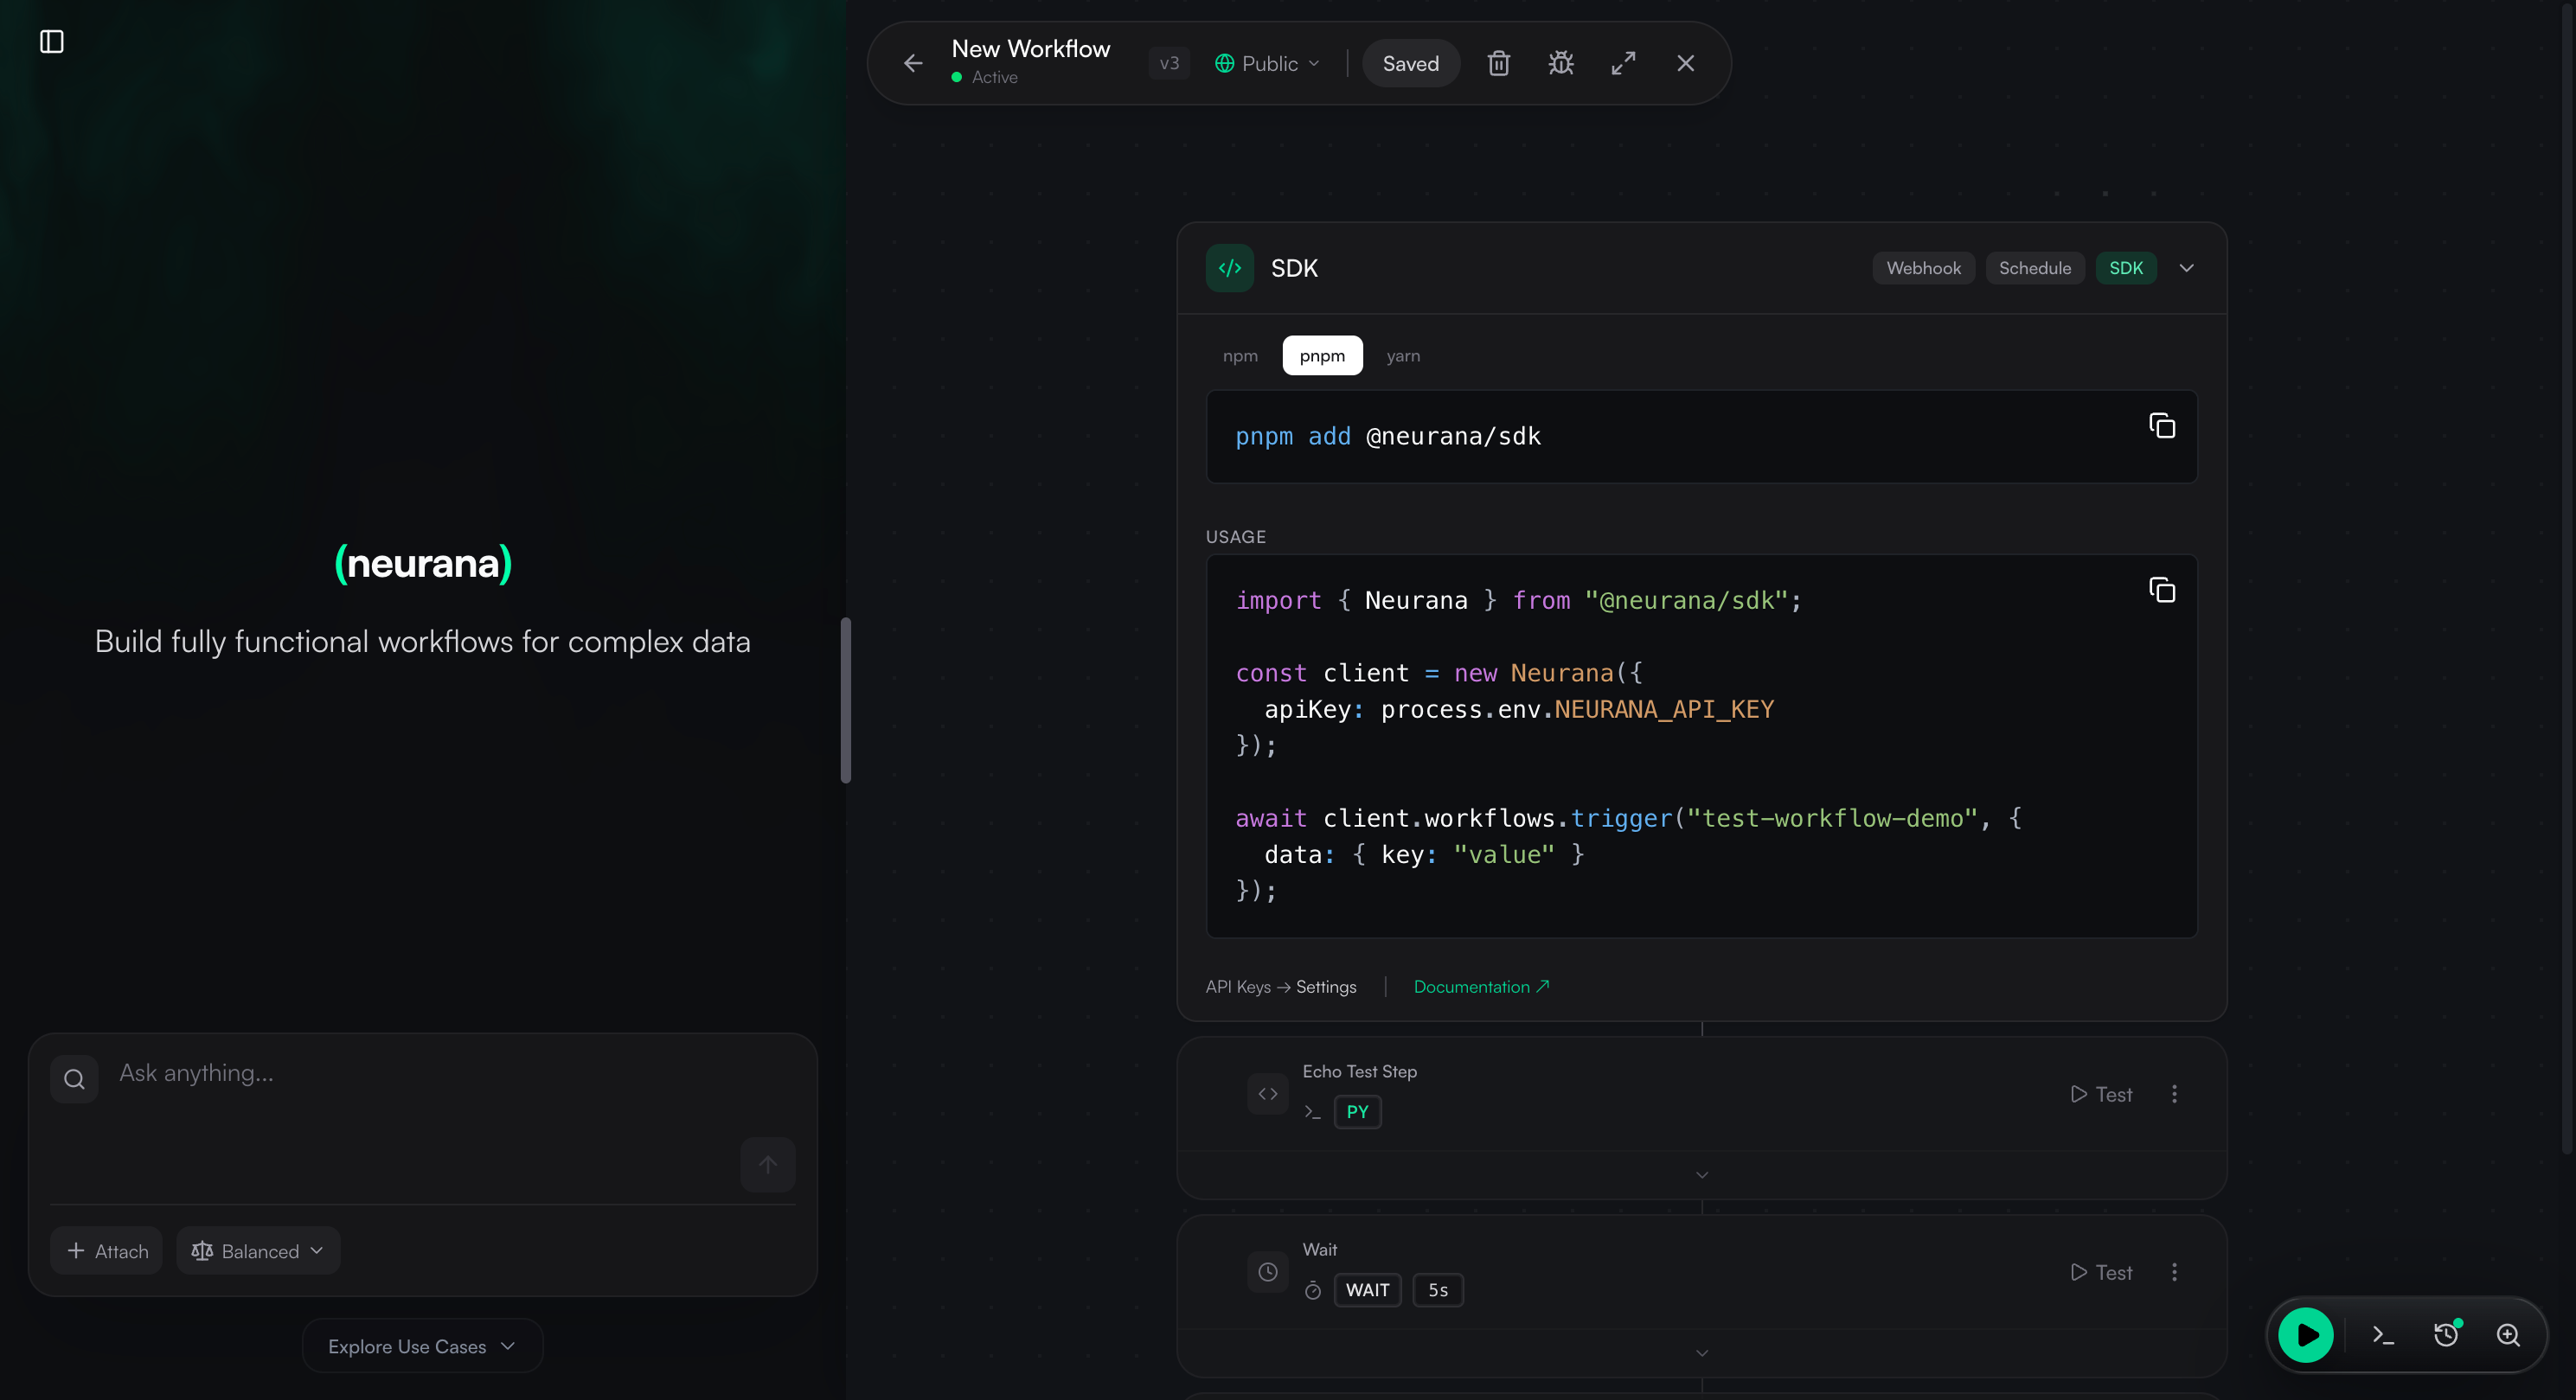Open the terminal console icon
This screenshot has width=2576, height=1400.
pyautogui.click(x=2383, y=1334)
